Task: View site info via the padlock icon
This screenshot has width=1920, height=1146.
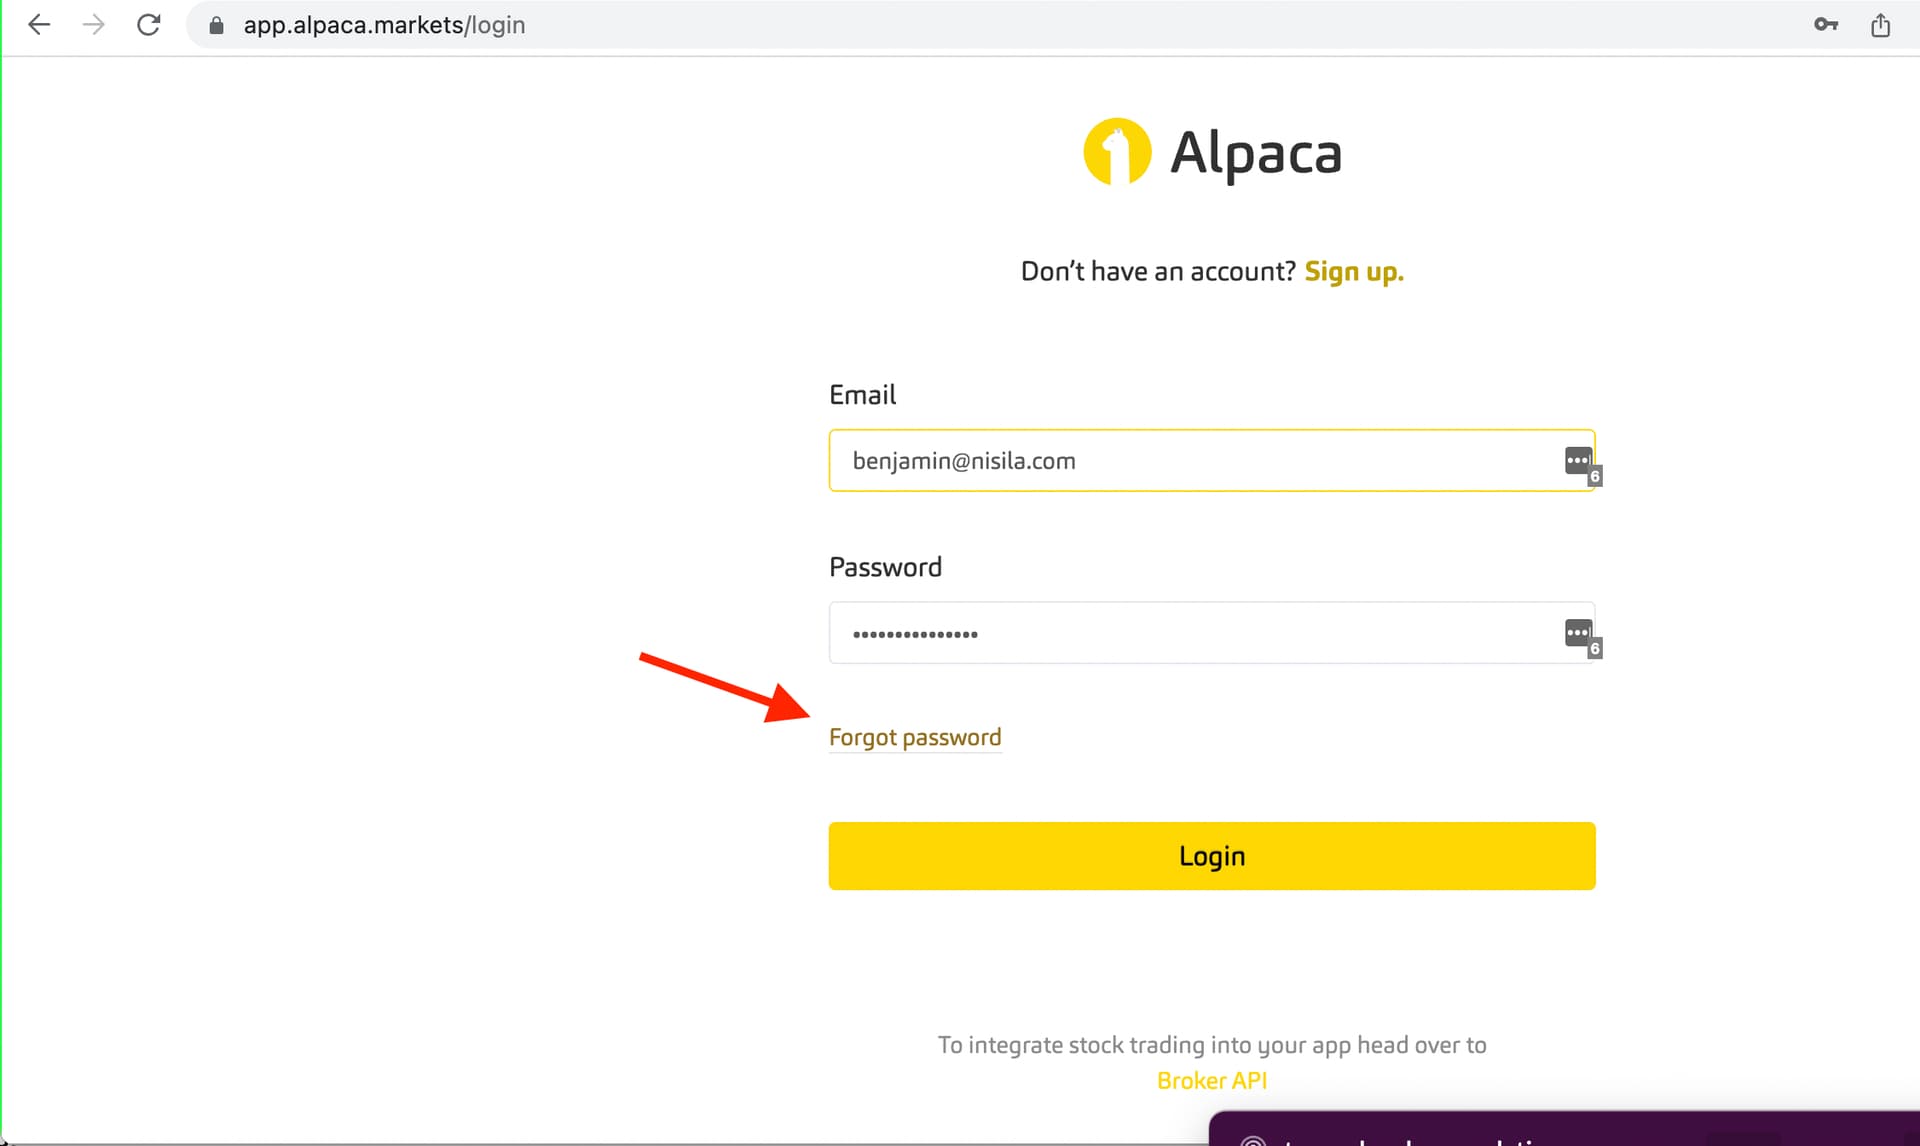Action: 216,25
